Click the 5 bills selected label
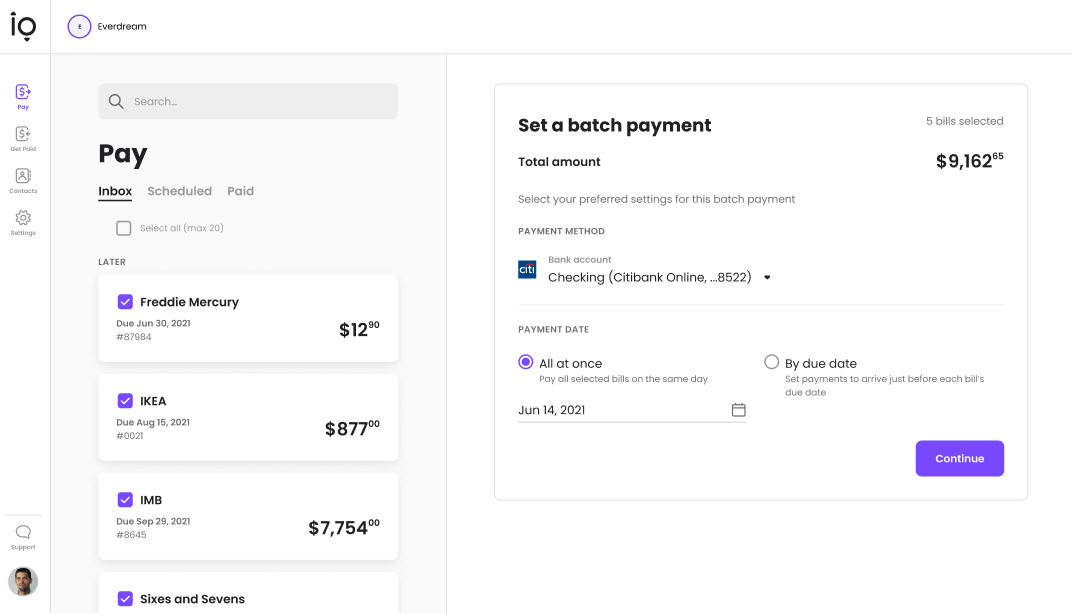Image resolution: width=1072 pixels, height=613 pixels. coord(965,121)
